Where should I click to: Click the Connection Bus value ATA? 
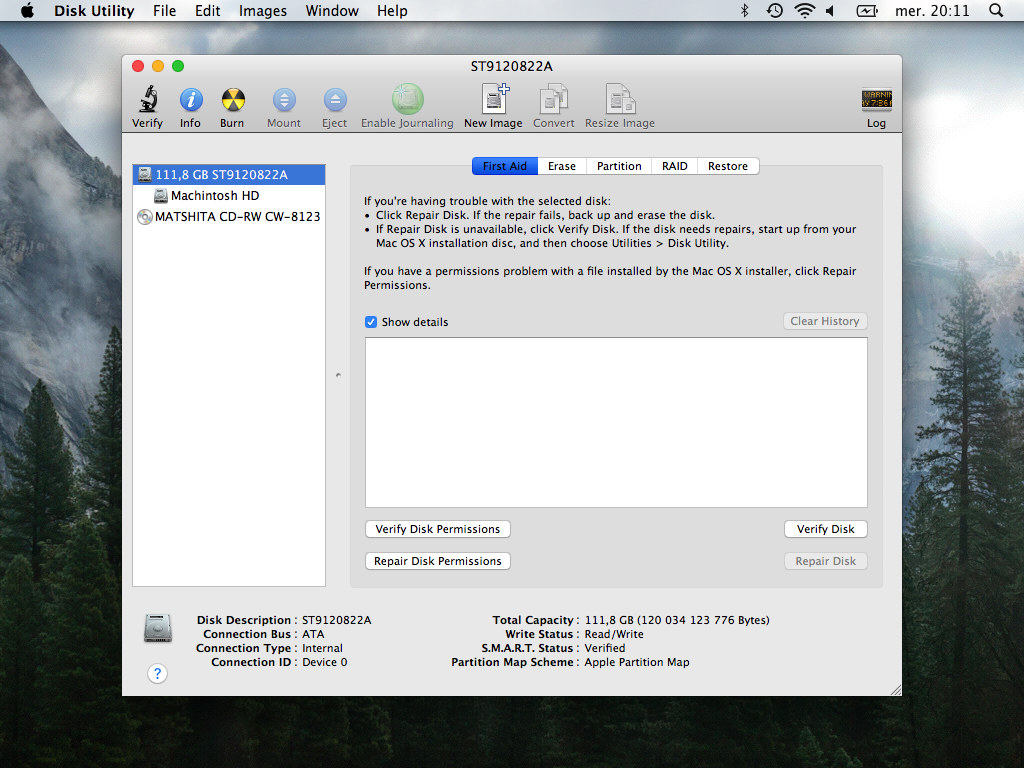(x=313, y=634)
